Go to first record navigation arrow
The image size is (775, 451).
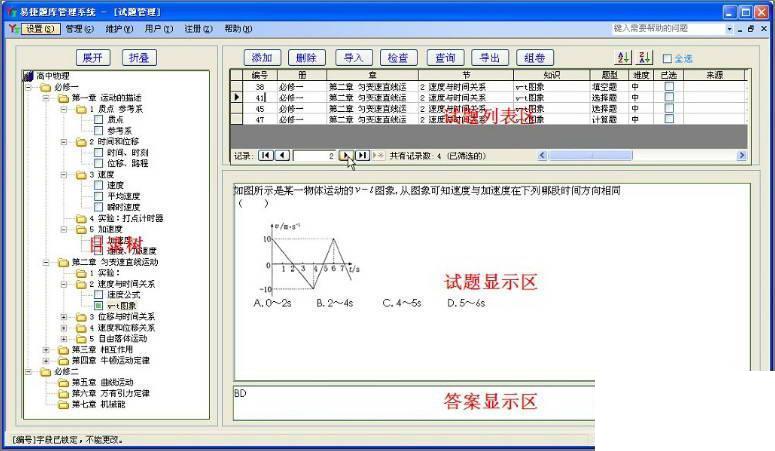(265, 155)
